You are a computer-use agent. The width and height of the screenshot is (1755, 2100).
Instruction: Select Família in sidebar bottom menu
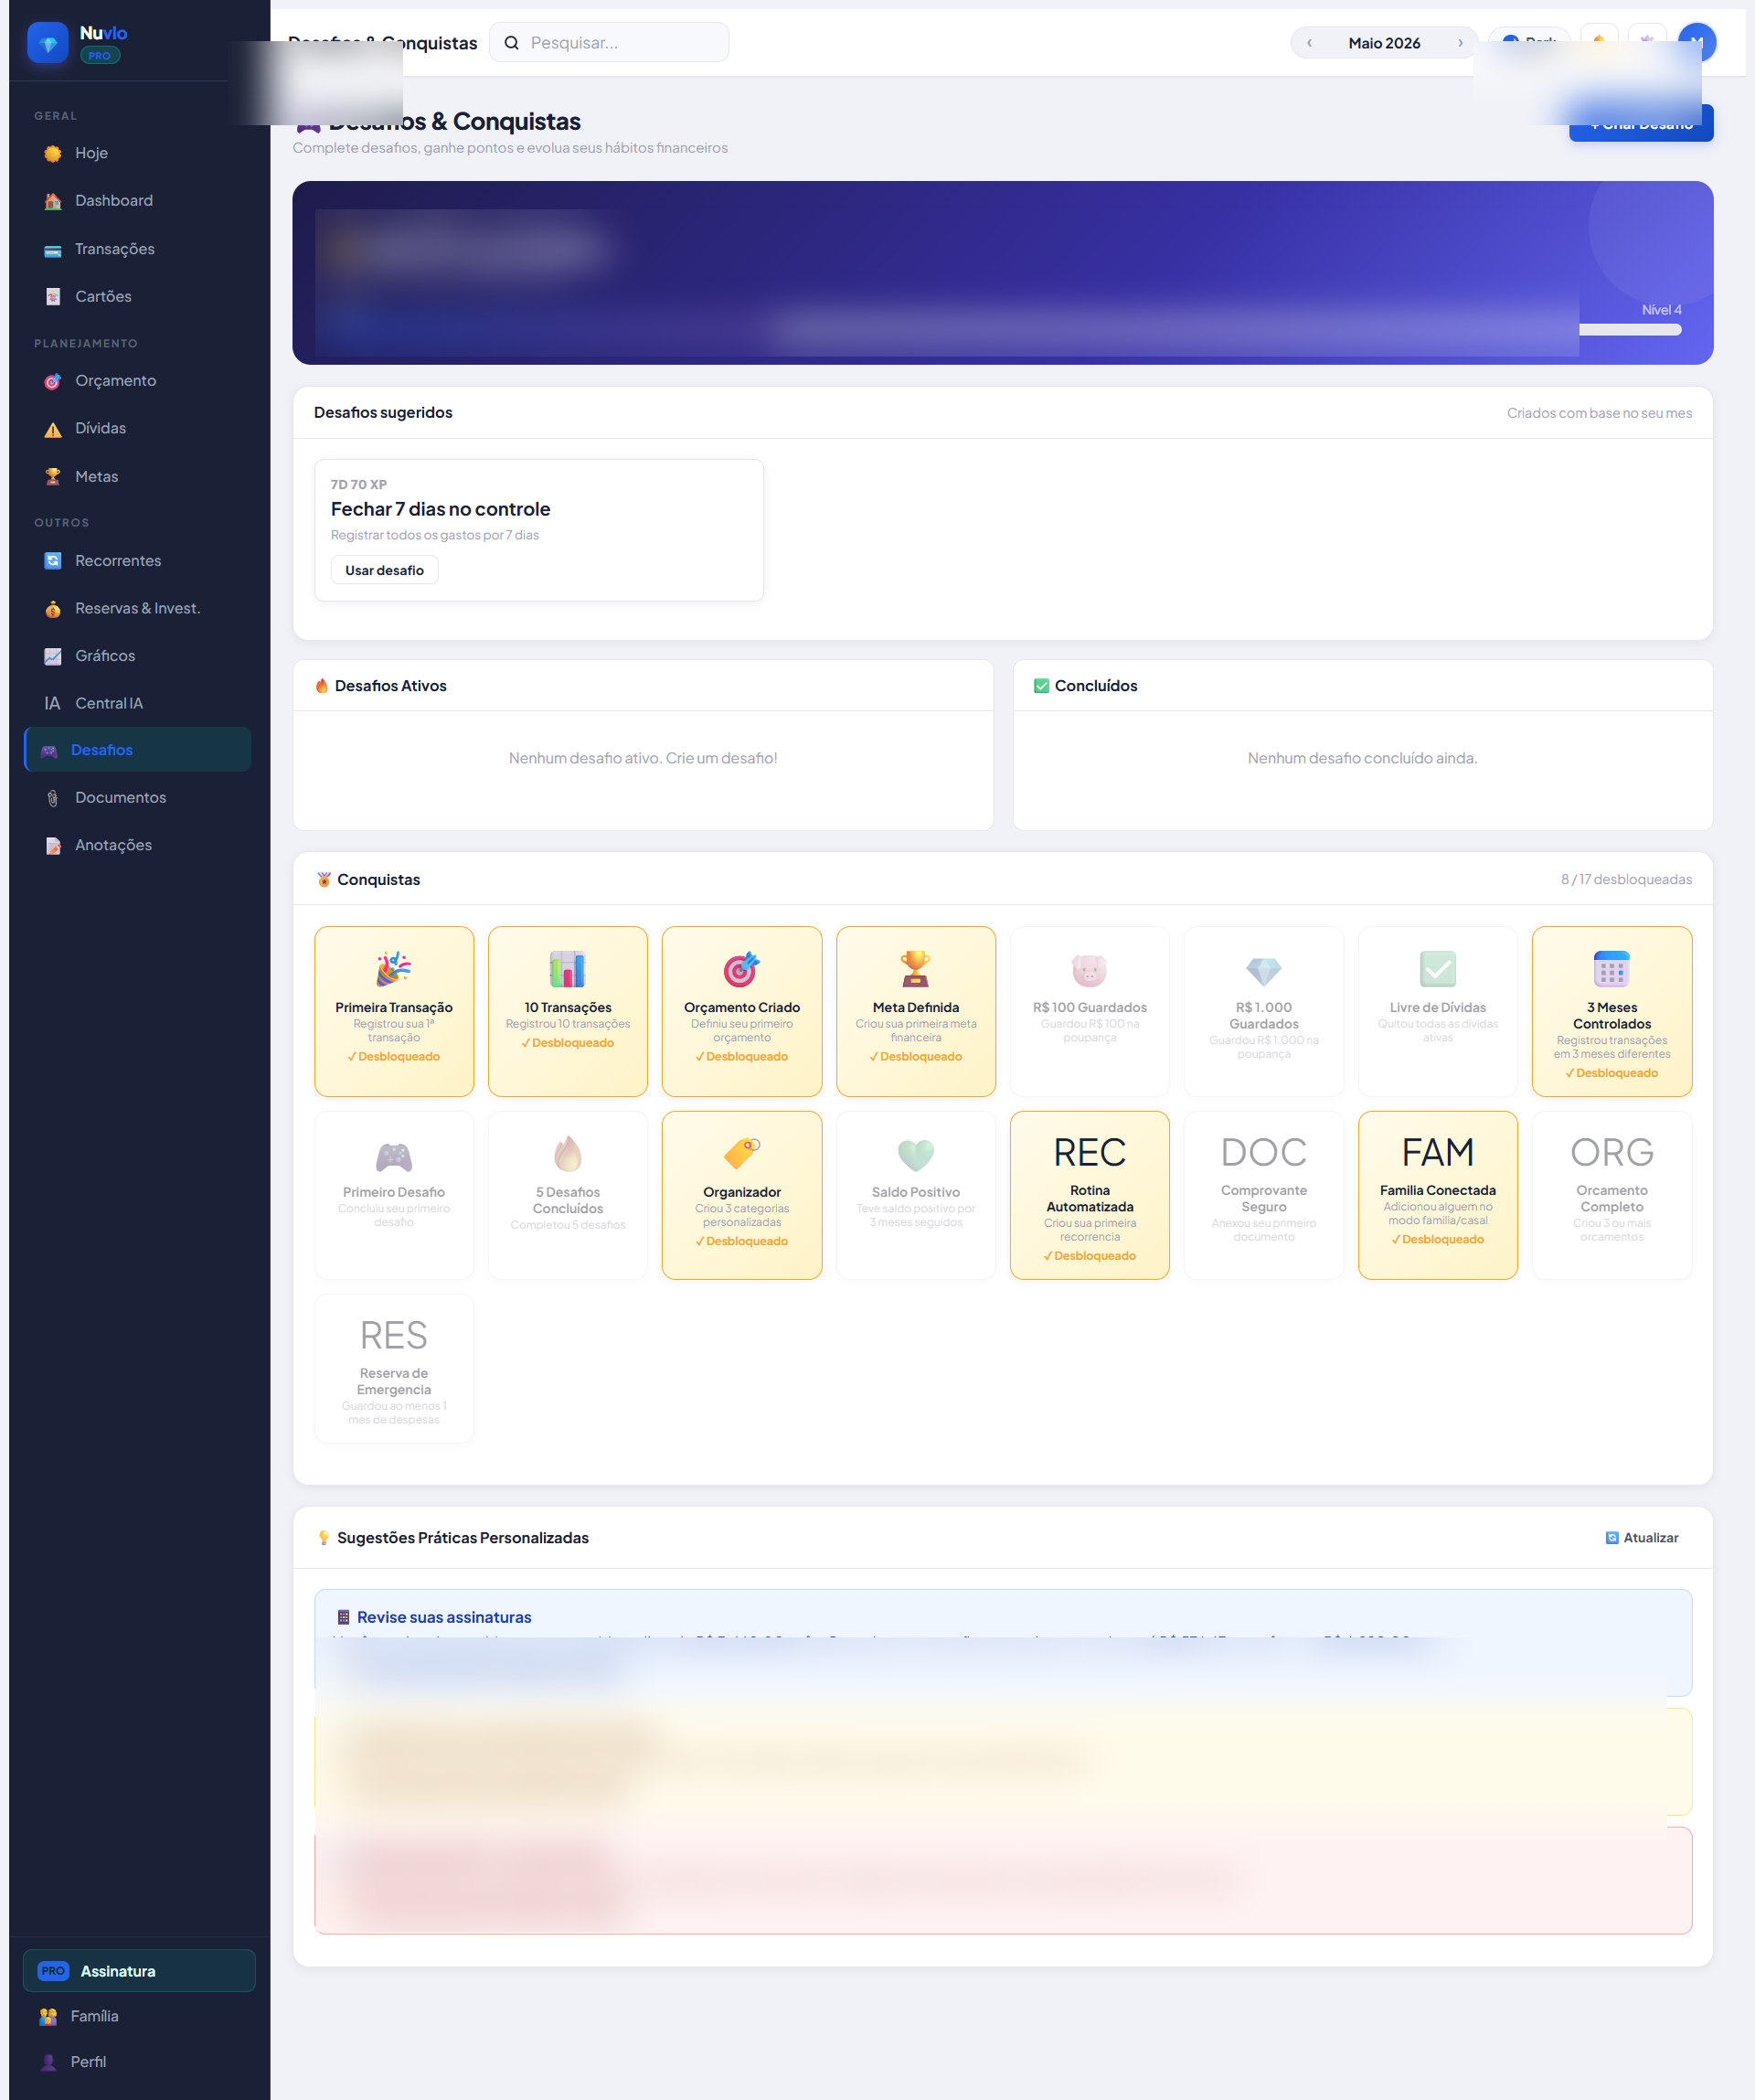[x=94, y=2016]
